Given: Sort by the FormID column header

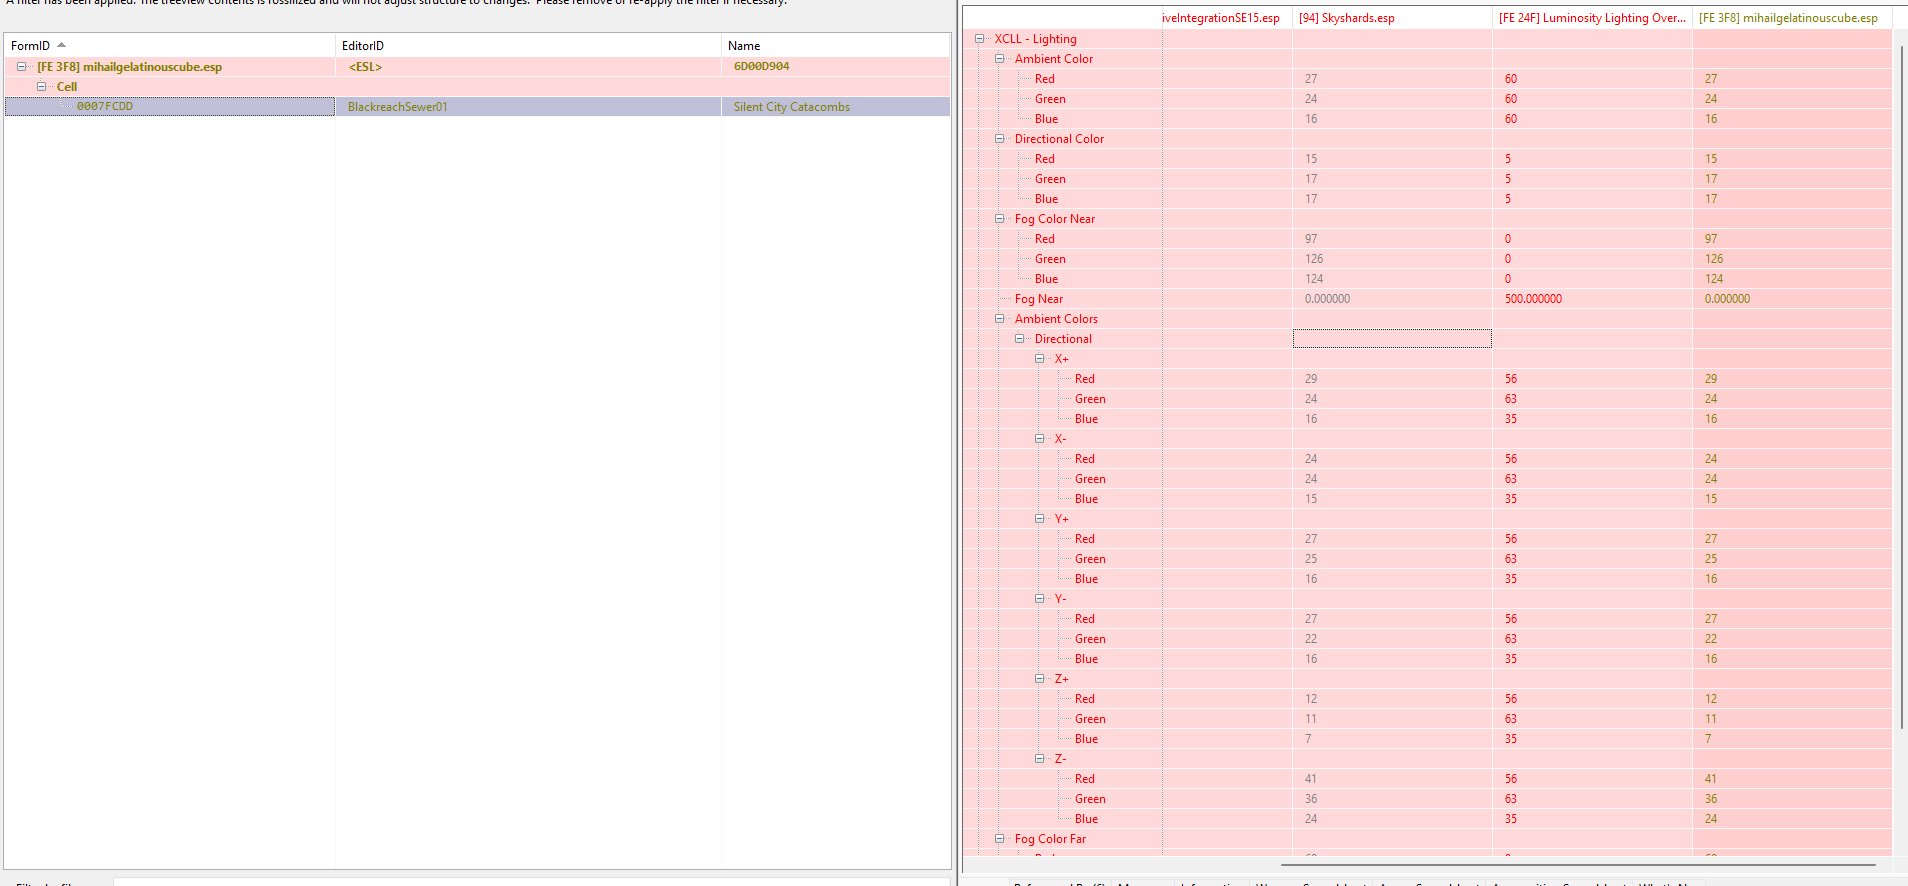Looking at the screenshot, I should pos(169,45).
